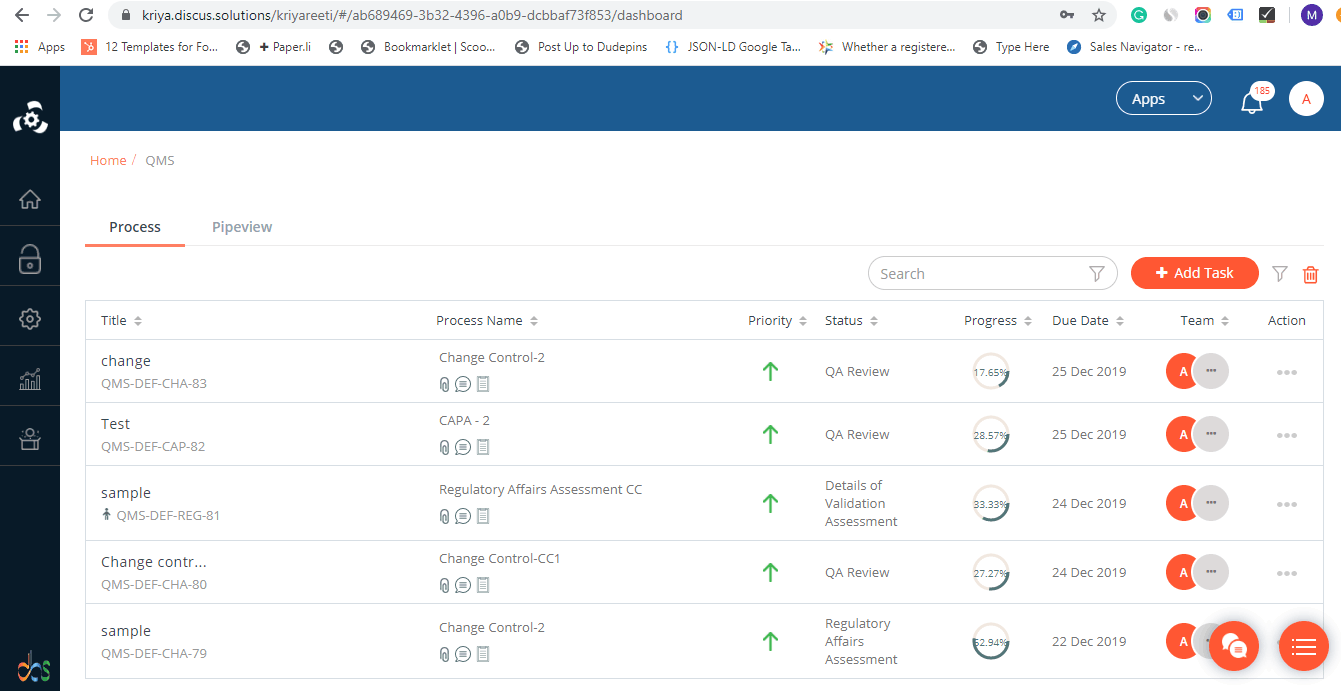Image resolution: width=1341 pixels, height=691 pixels.
Task: Open the settings gear in the sidebar
Action: tap(30, 318)
